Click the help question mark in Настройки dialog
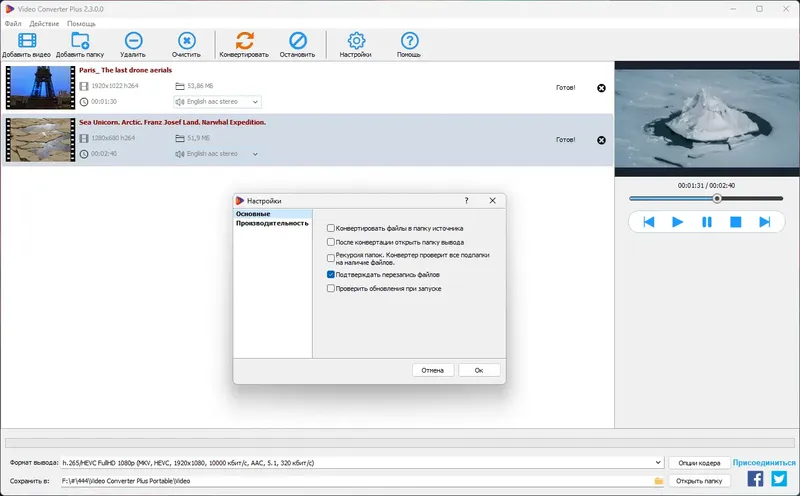Image resolution: width=800 pixels, height=496 pixels. pyautogui.click(x=466, y=201)
